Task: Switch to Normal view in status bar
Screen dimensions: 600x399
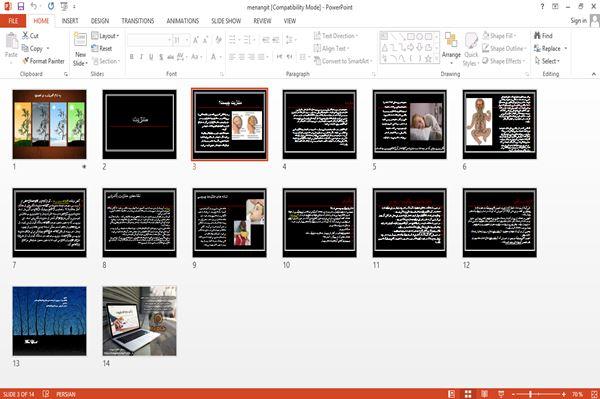Action: (452, 394)
